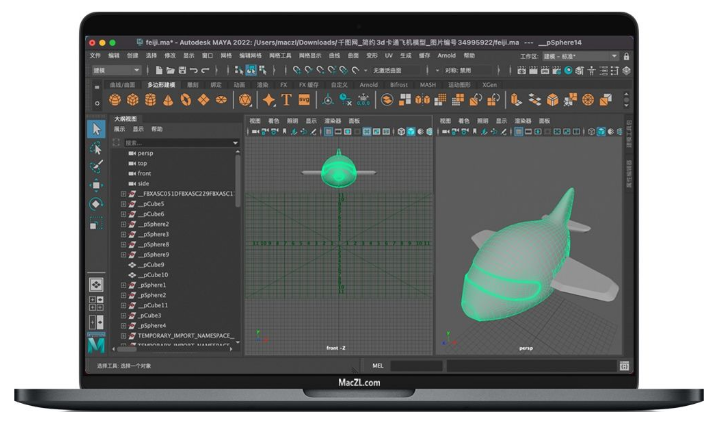The image size is (727, 433).
Task: Create a polygon sphere from the shelf
Action: pos(115,100)
